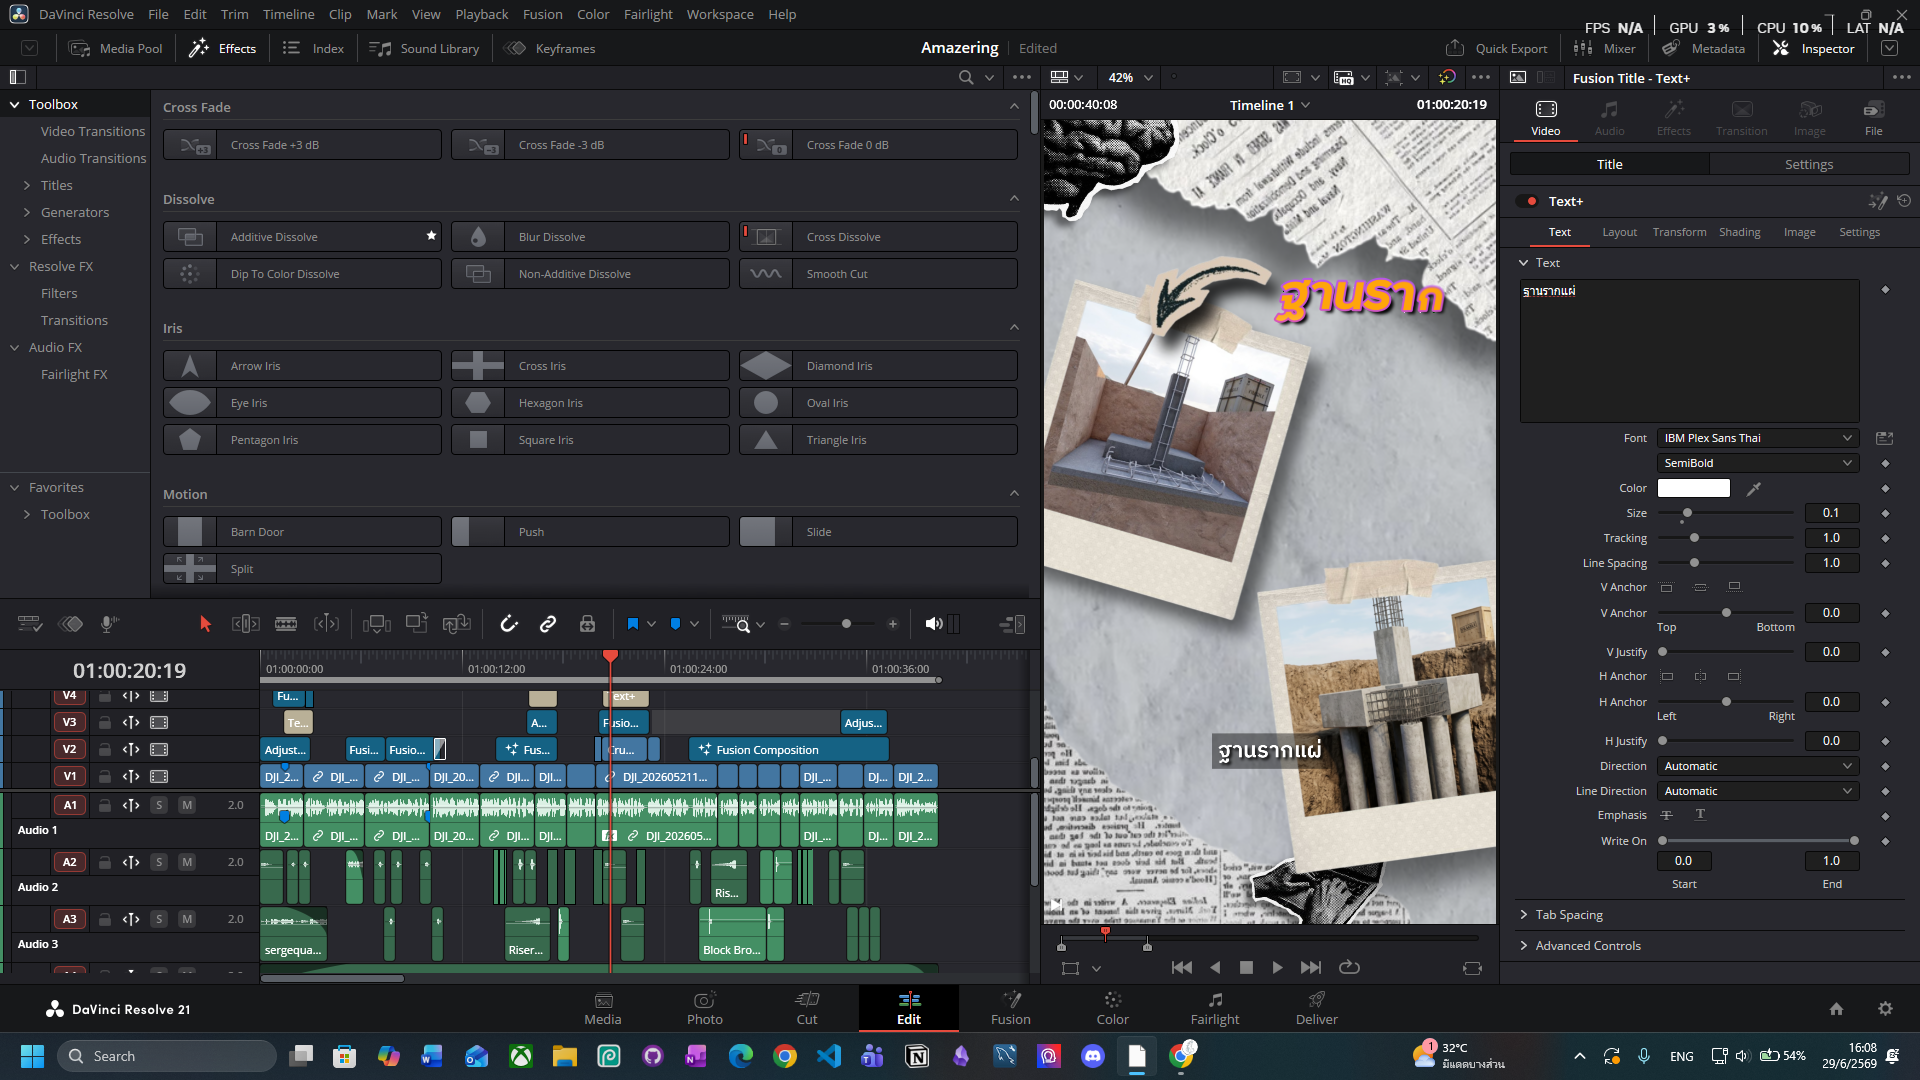
Task: Expand the Titles category in Toolbox
Action: pyautogui.click(x=56, y=185)
